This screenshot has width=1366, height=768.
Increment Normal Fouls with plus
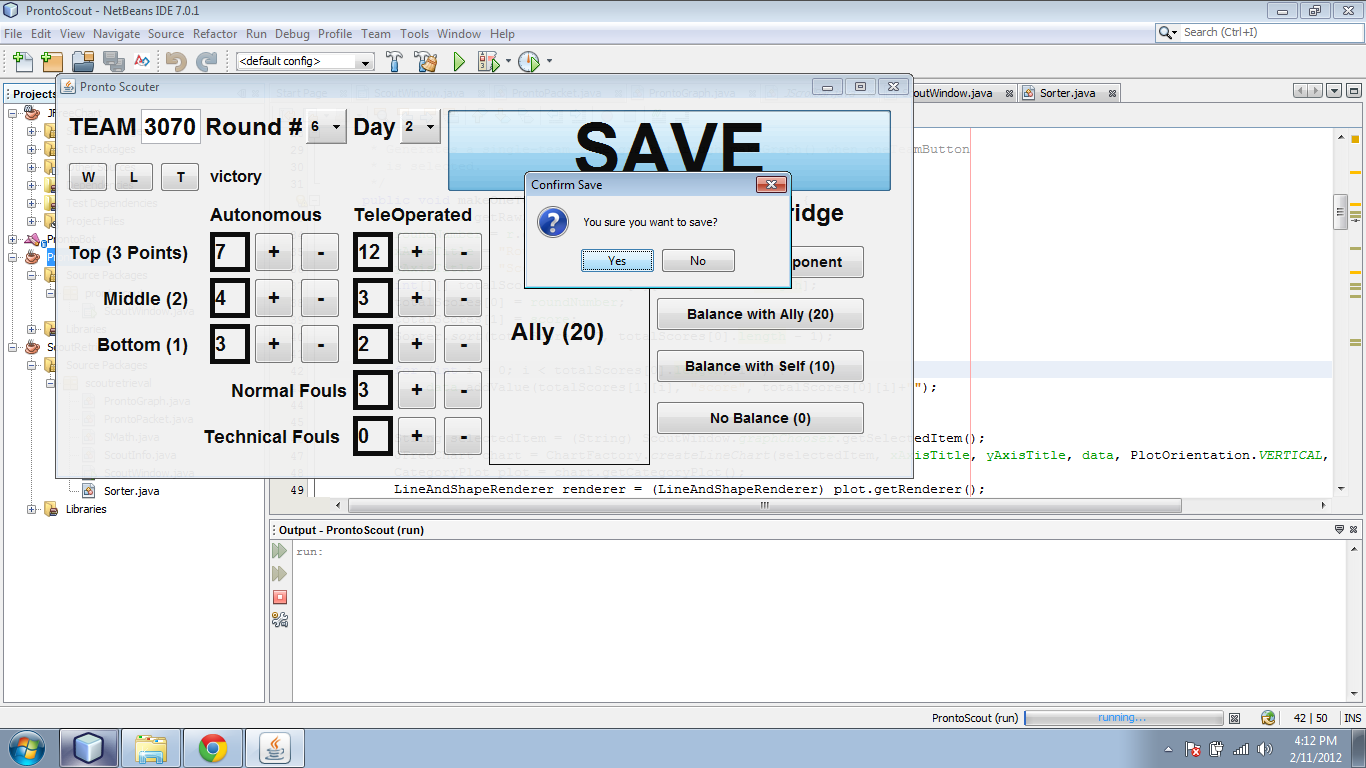click(417, 391)
